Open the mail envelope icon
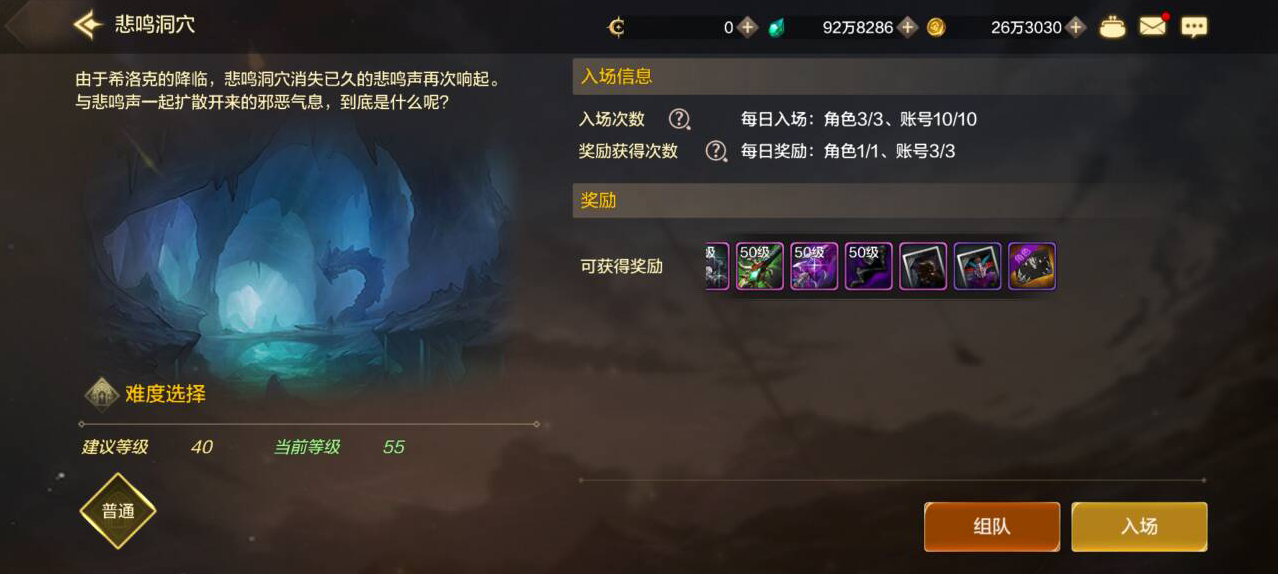The height and width of the screenshot is (574, 1279). pos(1152,26)
